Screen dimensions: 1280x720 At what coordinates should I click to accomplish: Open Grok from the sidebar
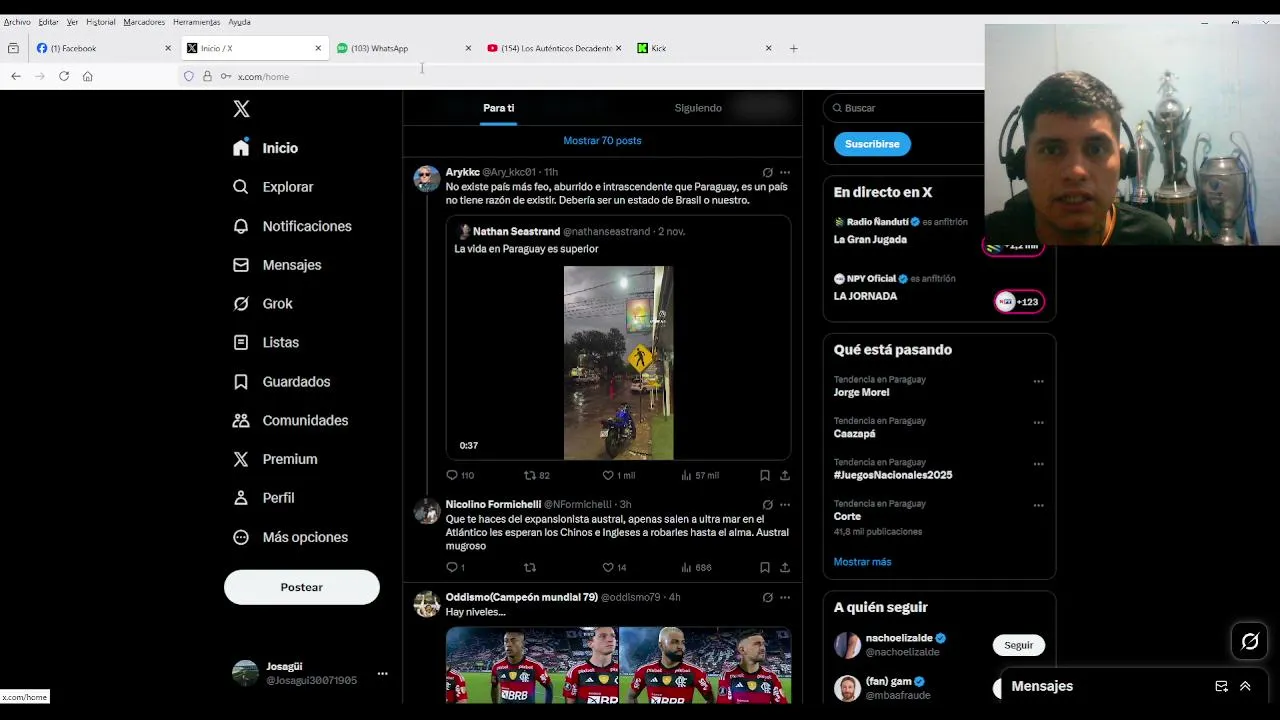point(262,304)
